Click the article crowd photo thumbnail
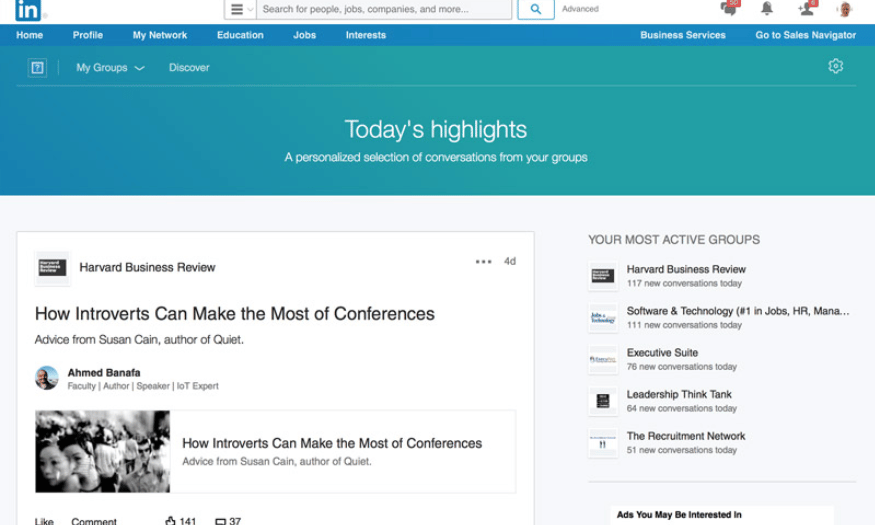Viewport: 875px width, 525px height. (103, 451)
